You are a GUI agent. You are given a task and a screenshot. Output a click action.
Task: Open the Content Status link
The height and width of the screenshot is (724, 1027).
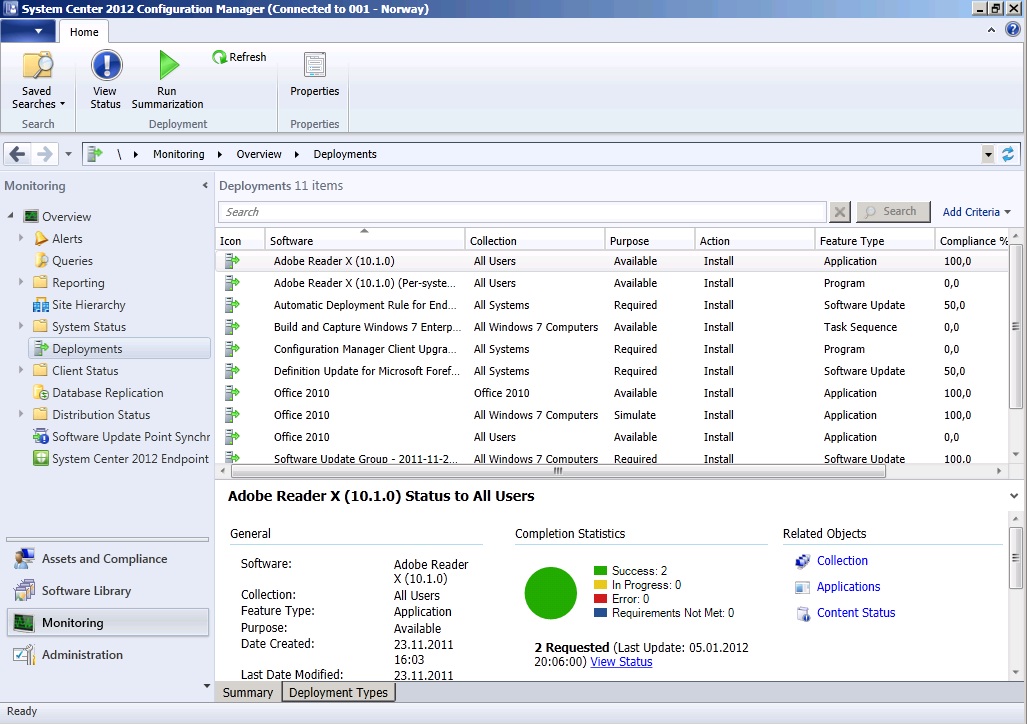[855, 613]
